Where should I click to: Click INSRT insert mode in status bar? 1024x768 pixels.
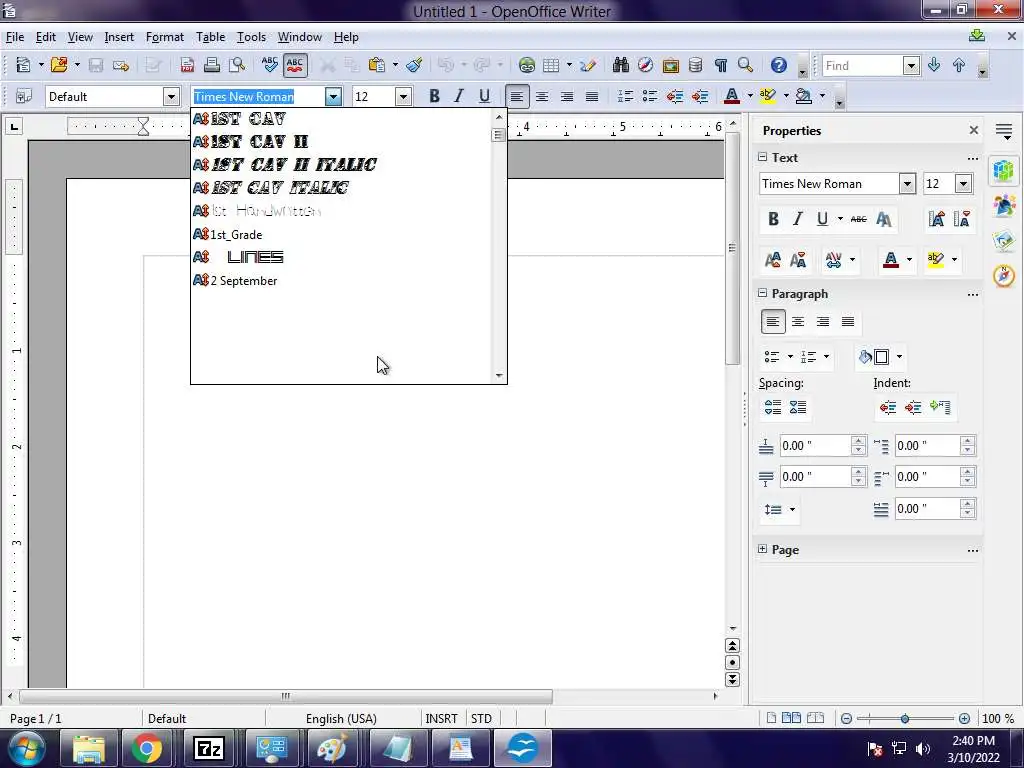441,718
